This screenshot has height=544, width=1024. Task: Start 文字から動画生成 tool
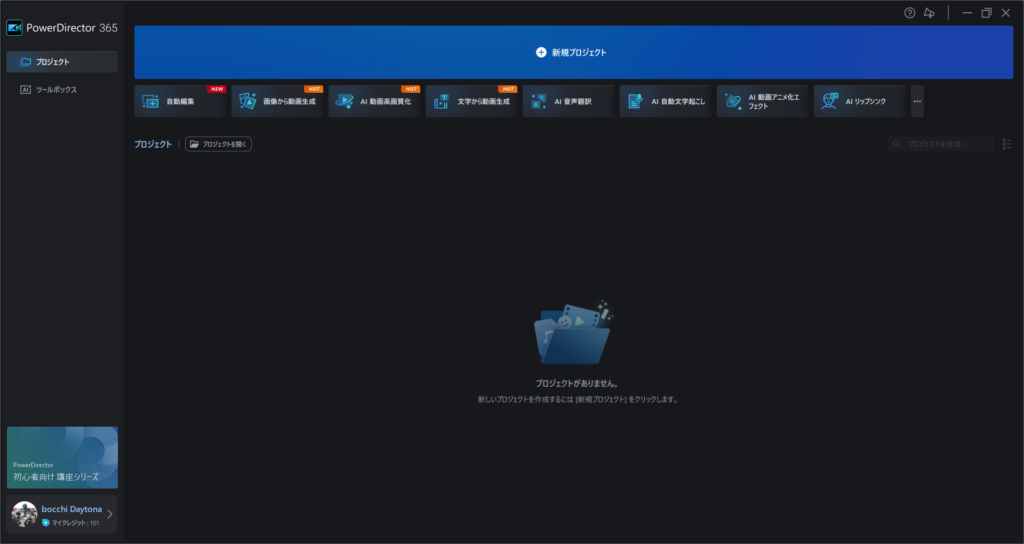[x=472, y=101]
